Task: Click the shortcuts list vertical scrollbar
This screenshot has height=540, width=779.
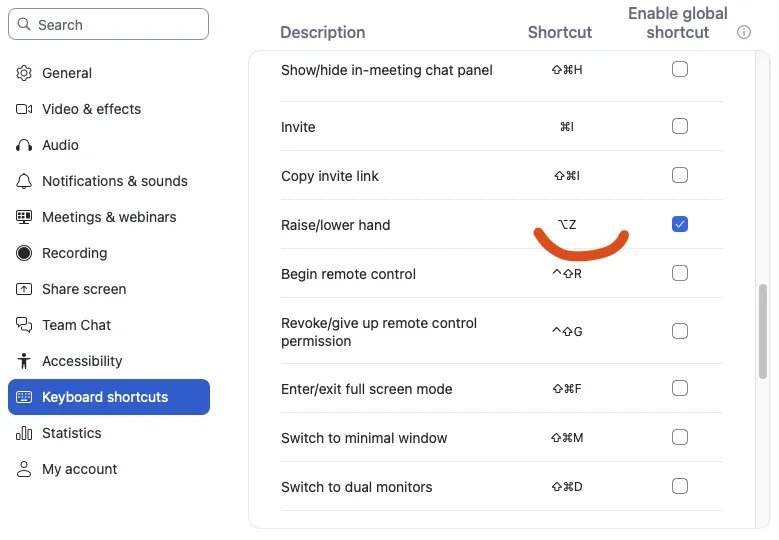Action: 764,330
